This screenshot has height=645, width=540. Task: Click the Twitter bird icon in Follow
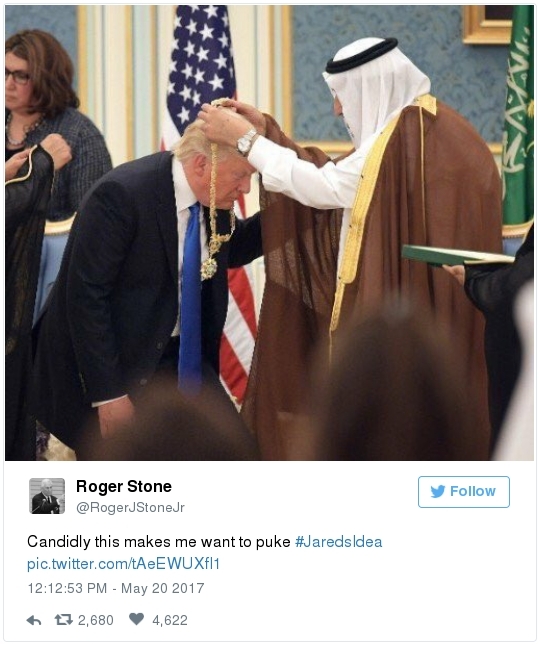click(438, 491)
